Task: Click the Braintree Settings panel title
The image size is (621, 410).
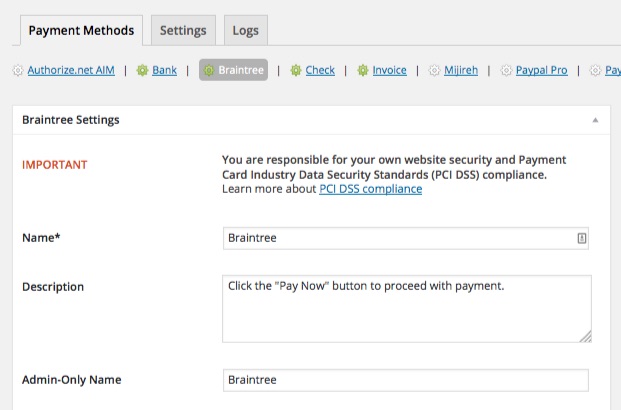Action: click(71, 120)
